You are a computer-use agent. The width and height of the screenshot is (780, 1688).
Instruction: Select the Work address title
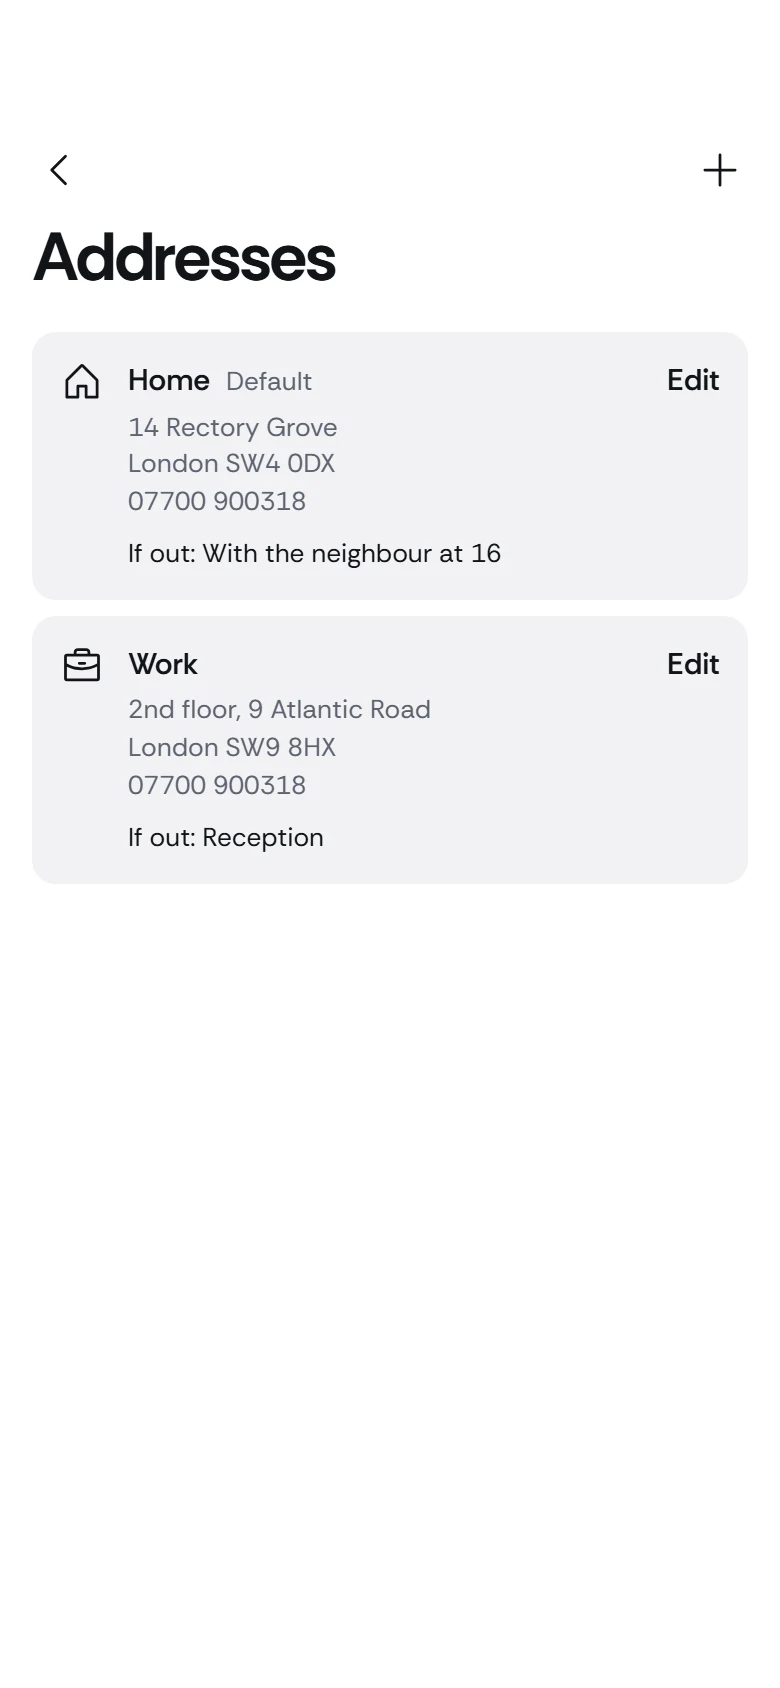163,664
